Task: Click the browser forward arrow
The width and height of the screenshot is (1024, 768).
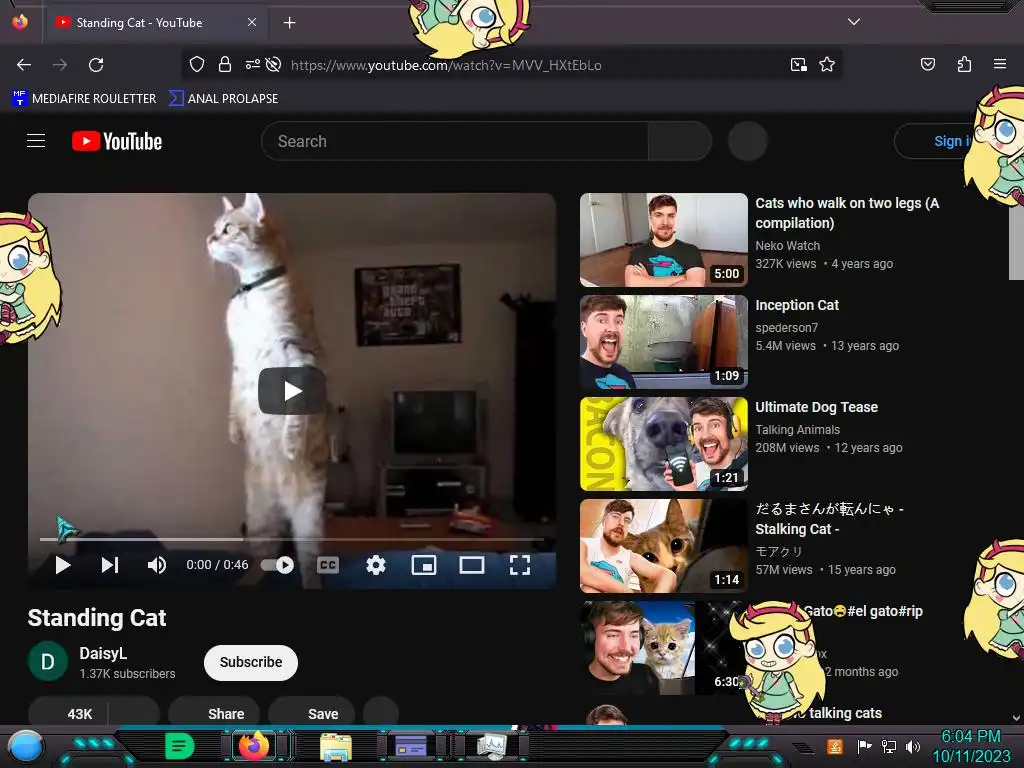Action: (60, 65)
